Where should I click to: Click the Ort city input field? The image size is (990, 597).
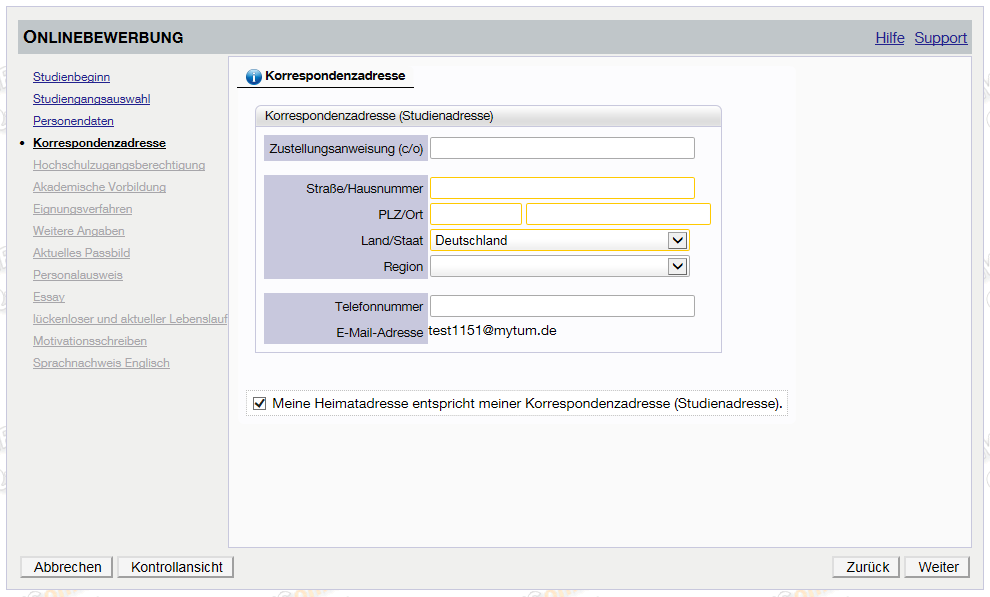[x=618, y=214]
